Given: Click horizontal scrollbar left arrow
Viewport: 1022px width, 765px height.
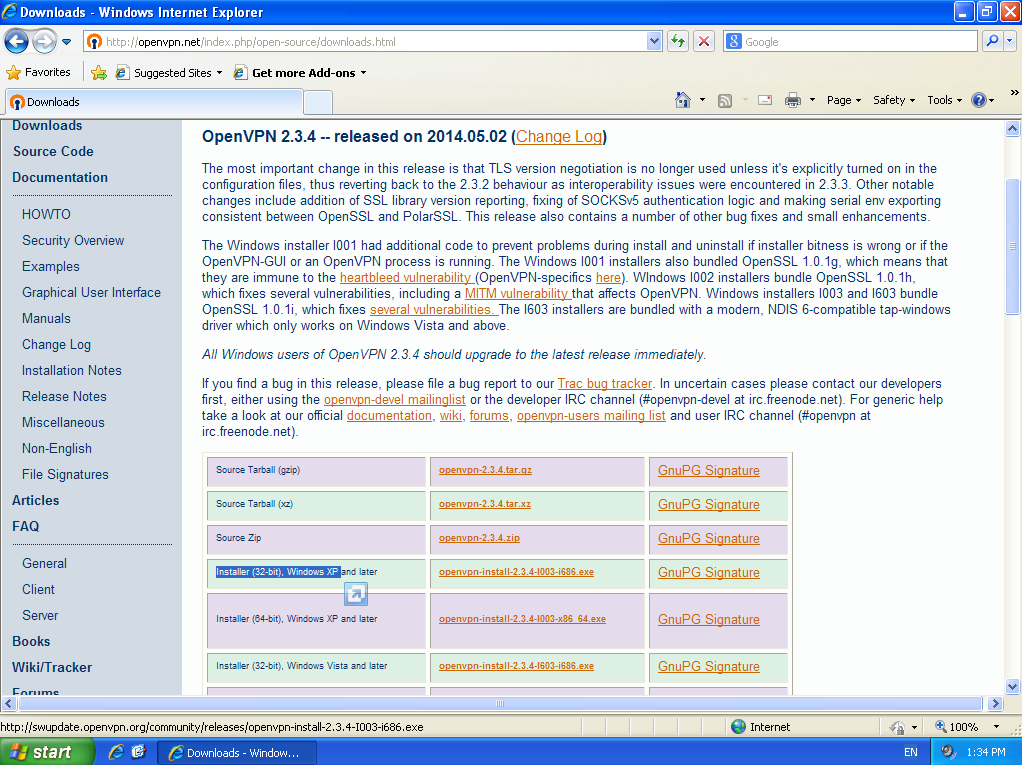Looking at the screenshot, I should pos(9,703).
